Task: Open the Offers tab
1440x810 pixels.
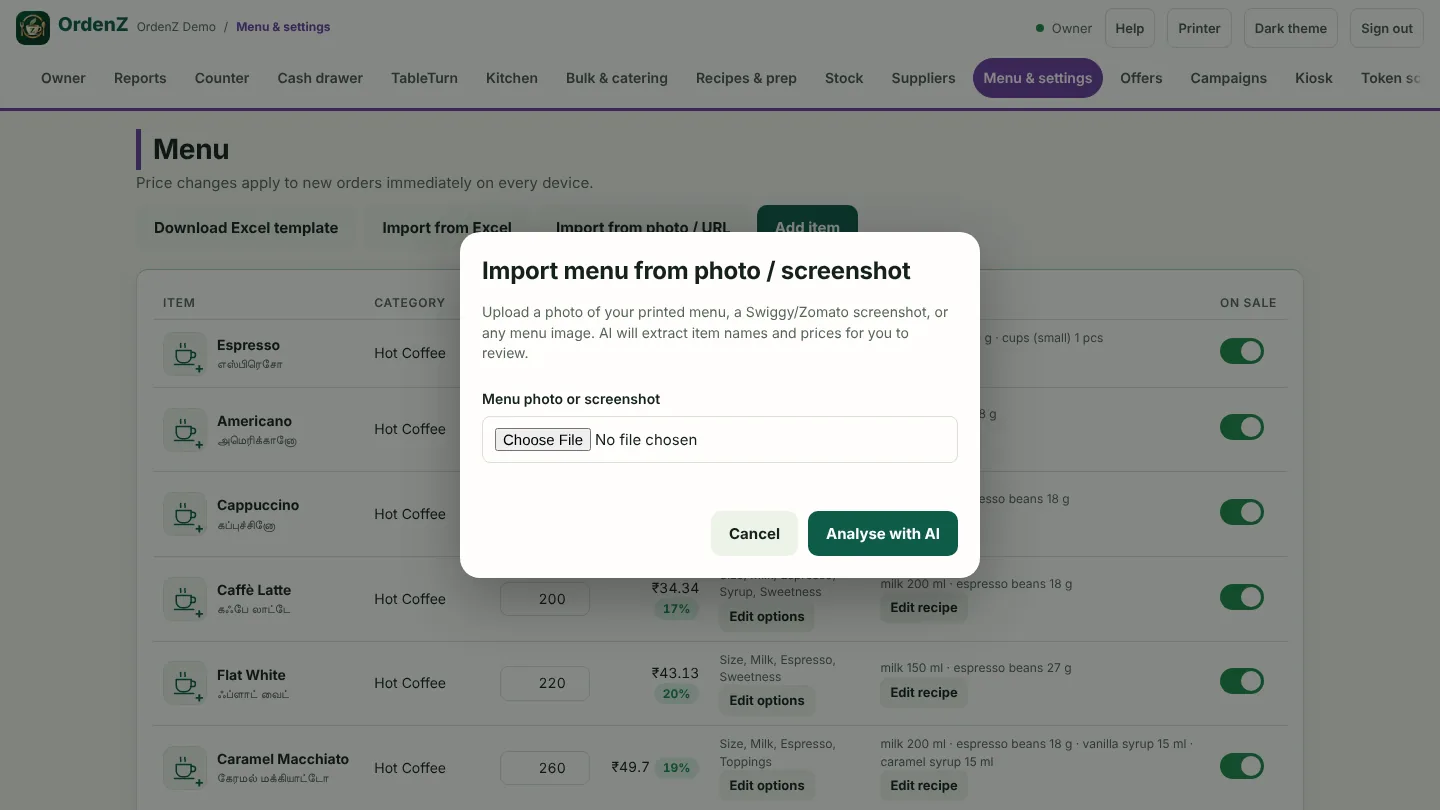Action: pyautogui.click(x=1141, y=78)
